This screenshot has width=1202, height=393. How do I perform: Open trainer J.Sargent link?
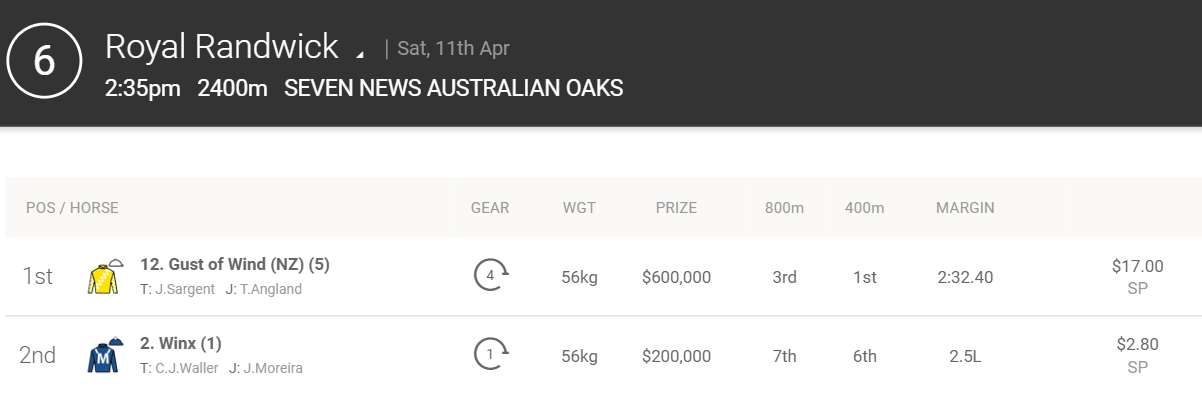(180, 289)
